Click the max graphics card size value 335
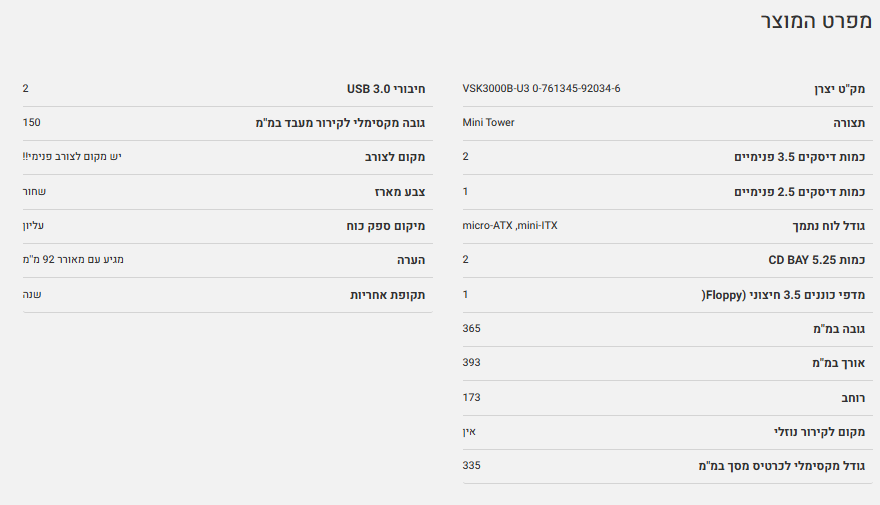 (472, 465)
